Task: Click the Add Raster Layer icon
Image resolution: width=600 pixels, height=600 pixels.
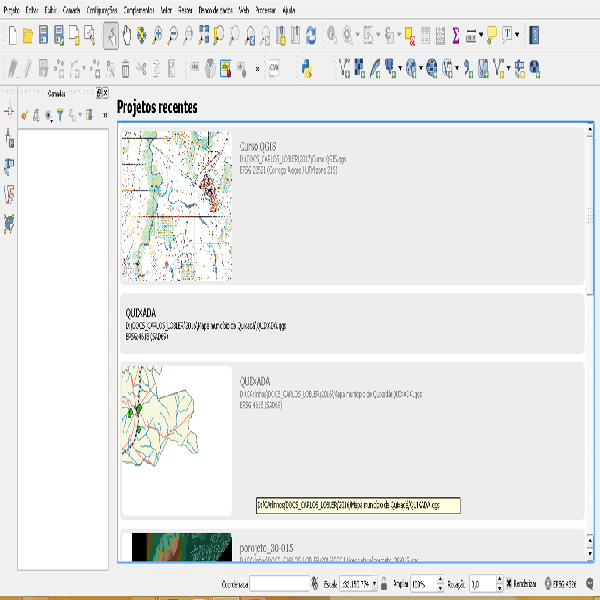Action: [x=360, y=68]
